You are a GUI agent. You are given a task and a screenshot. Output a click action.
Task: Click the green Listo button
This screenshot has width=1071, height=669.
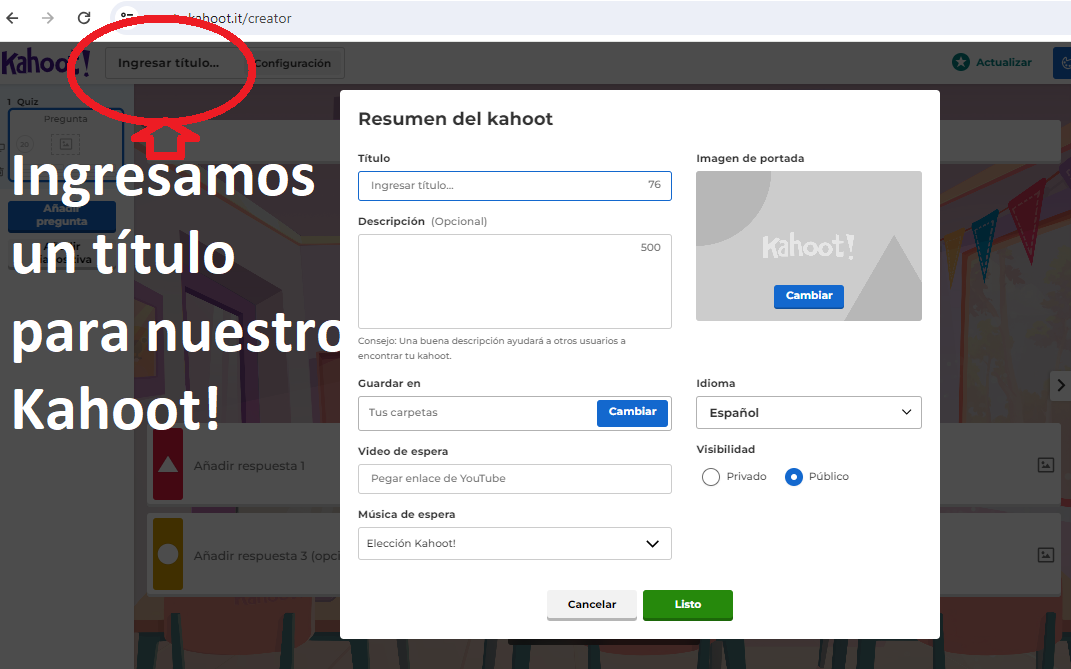(688, 605)
